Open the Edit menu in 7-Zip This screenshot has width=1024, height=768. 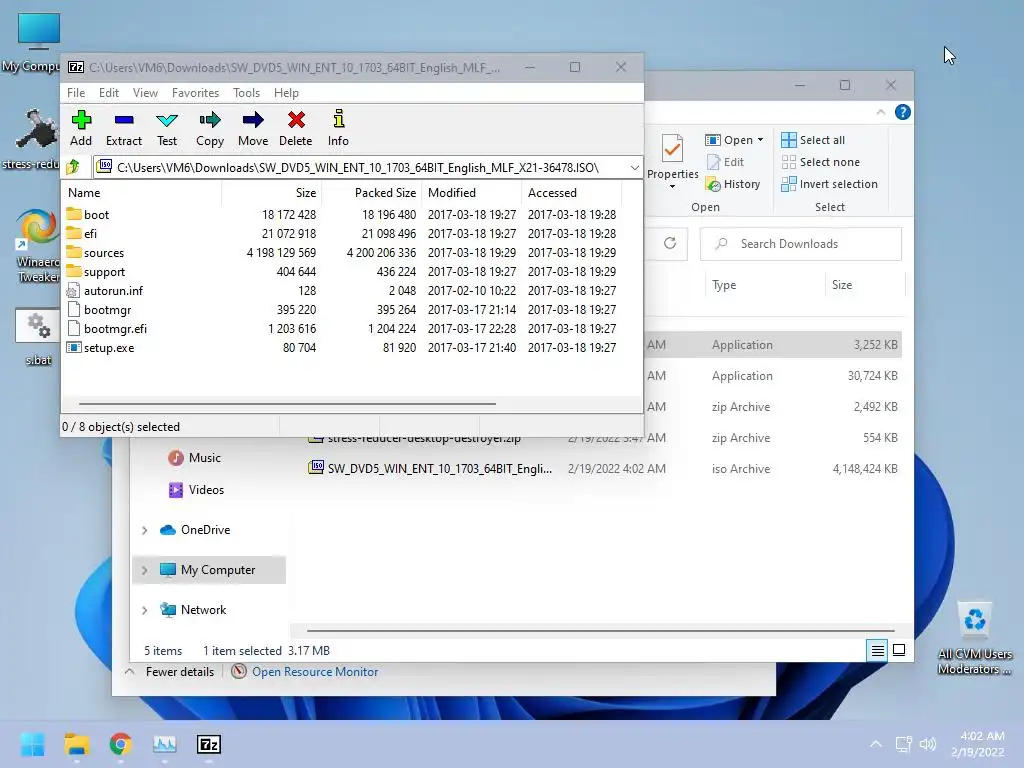tap(109, 93)
